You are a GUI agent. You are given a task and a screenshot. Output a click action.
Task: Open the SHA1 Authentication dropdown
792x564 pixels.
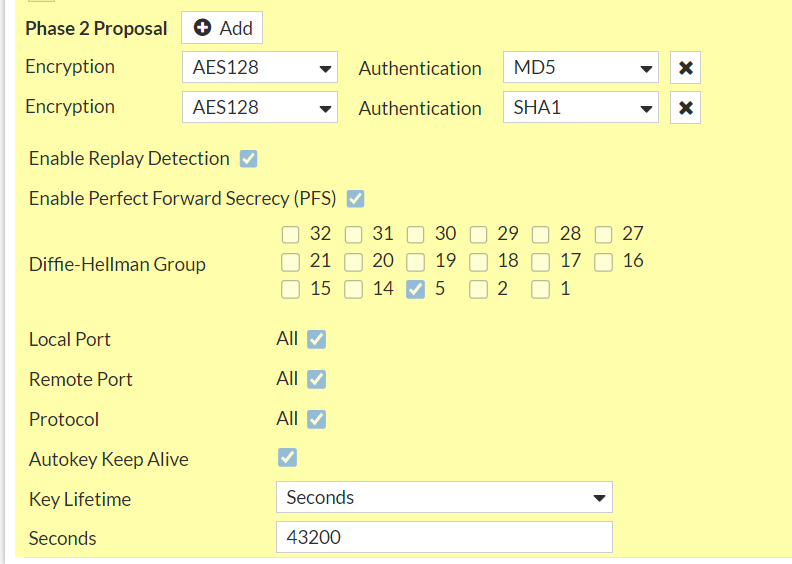(580, 108)
